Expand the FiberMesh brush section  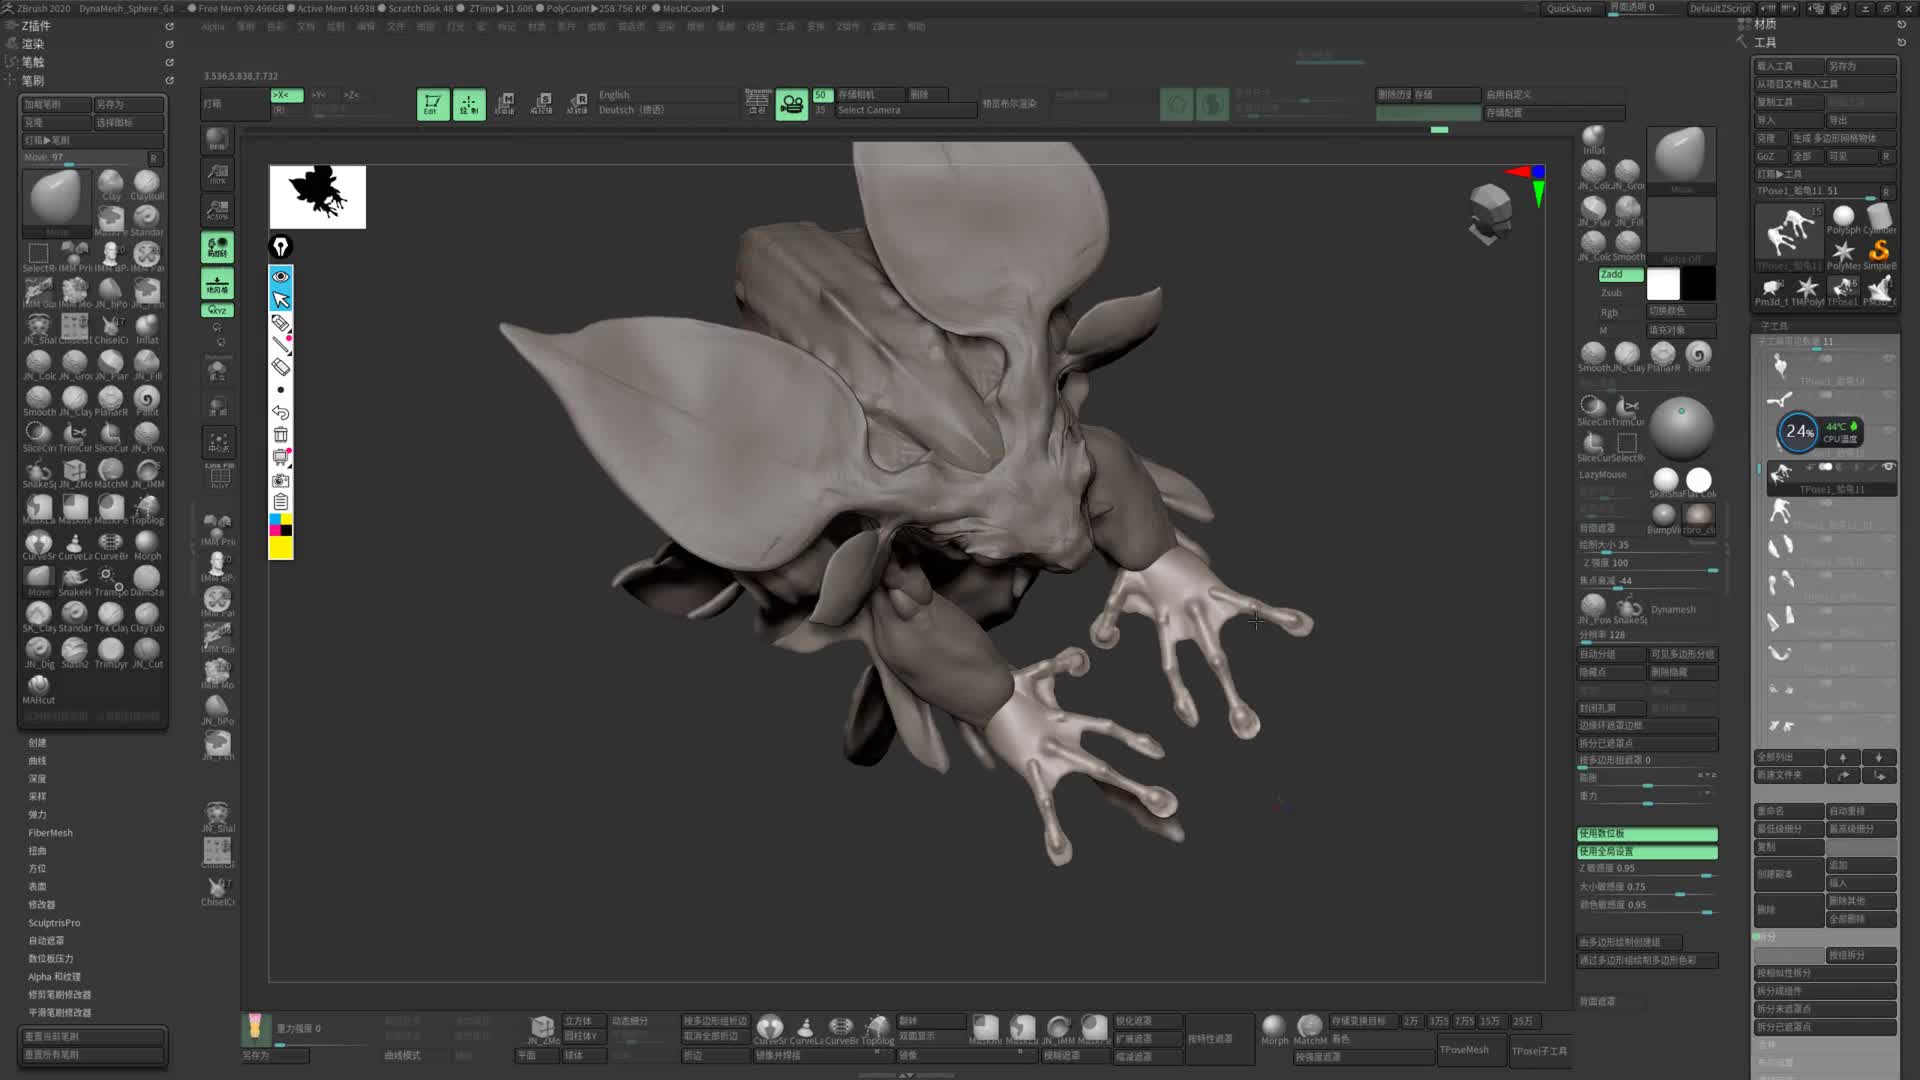tap(50, 833)
